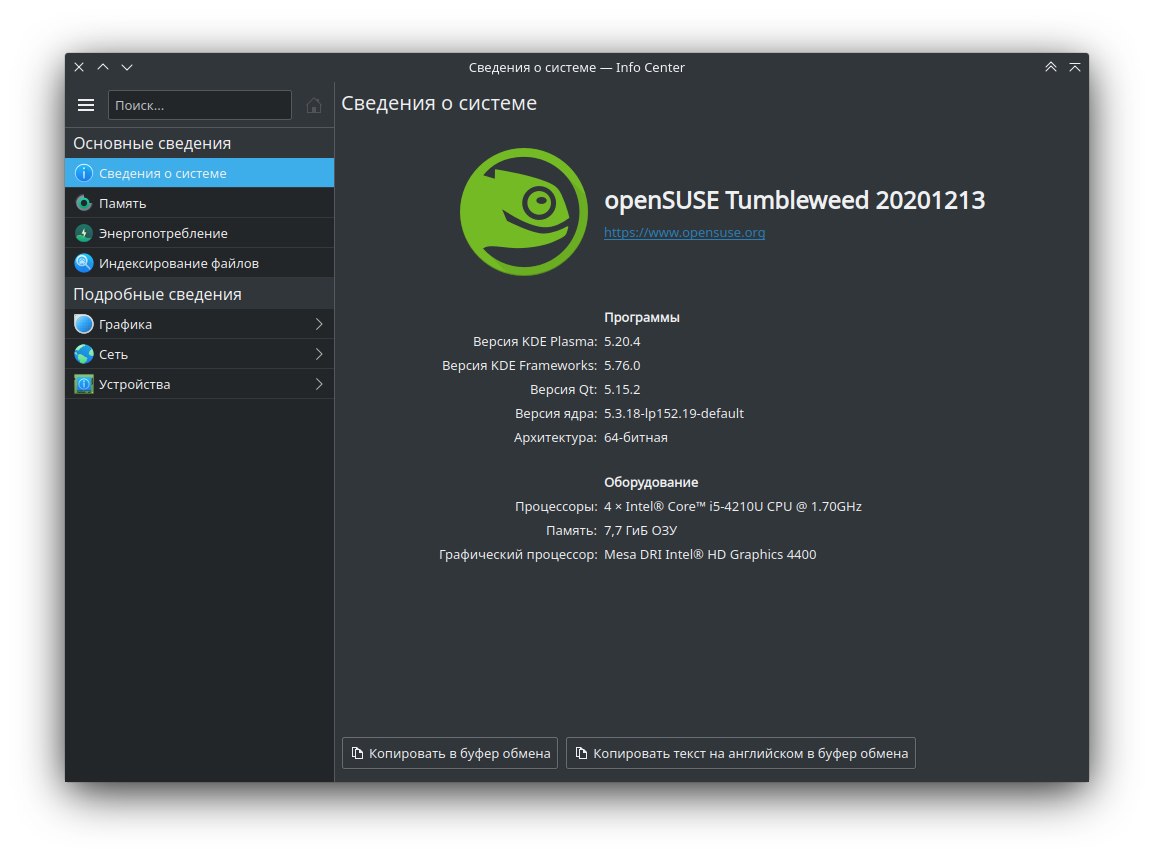Click the Графика blue sphere icon
Viewport: 1154px width, 859px height.
[84, 324]
